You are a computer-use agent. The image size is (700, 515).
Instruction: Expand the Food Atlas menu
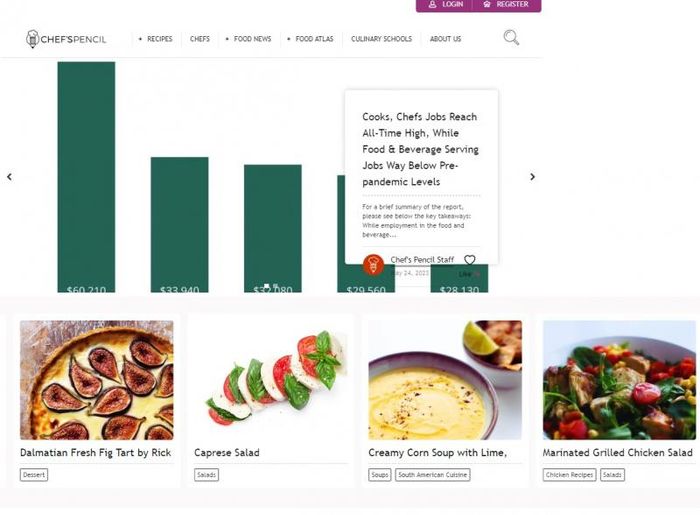310,39
